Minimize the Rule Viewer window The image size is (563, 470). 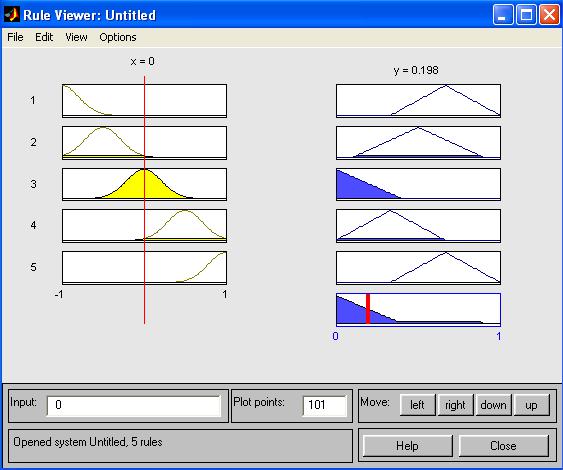coord(503,15)
